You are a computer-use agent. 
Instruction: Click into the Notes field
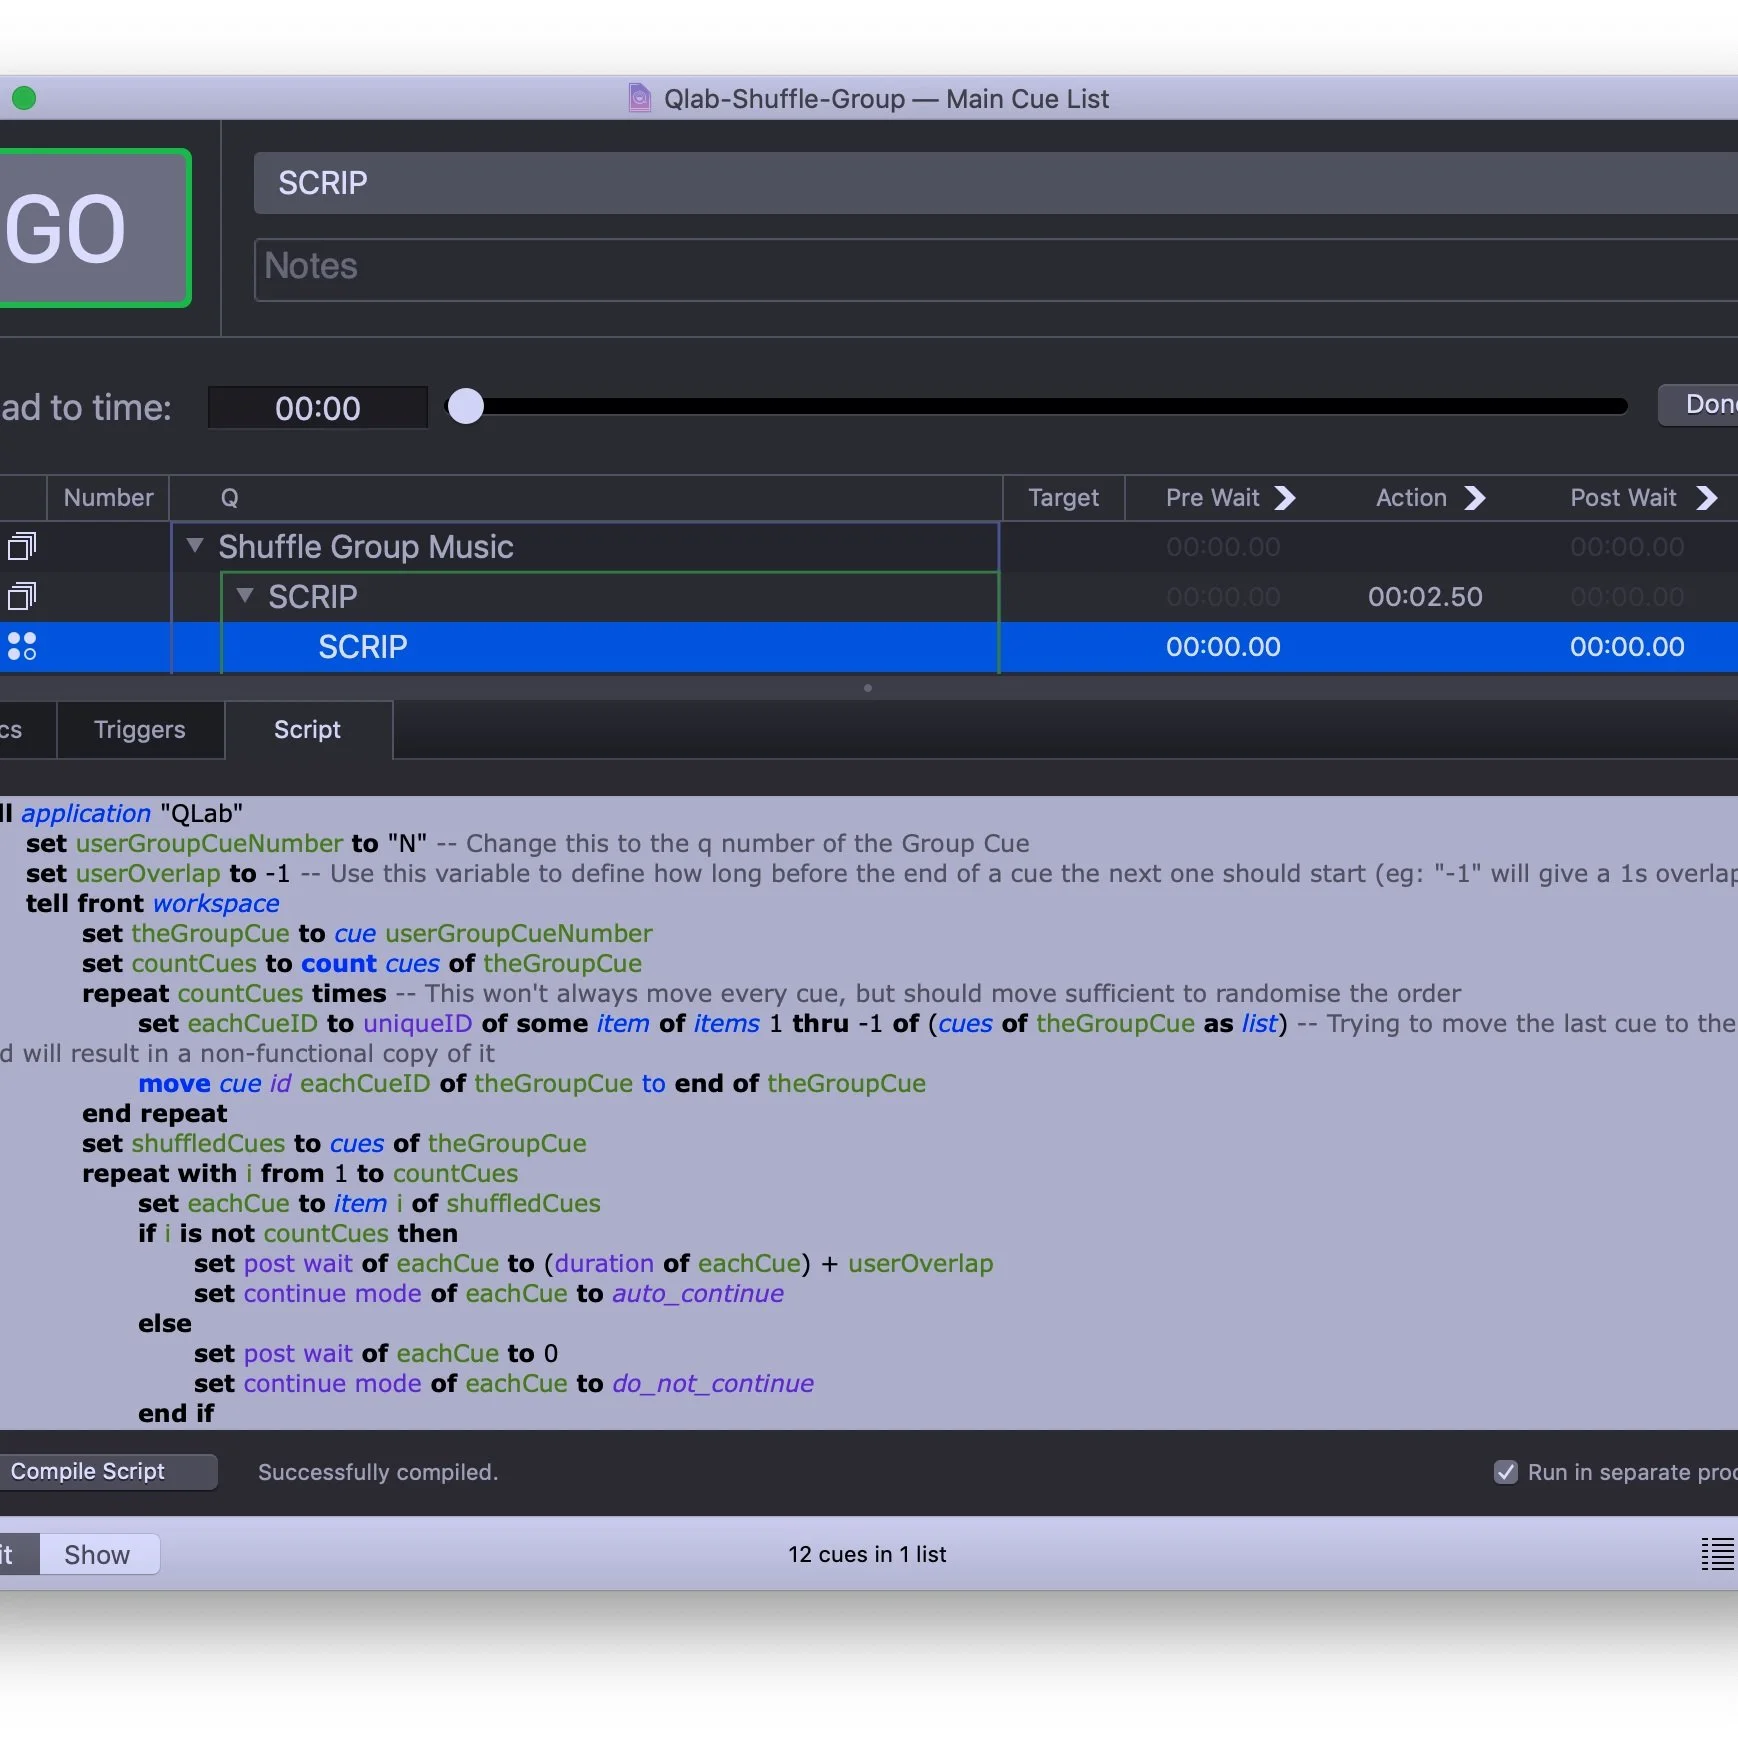pos(995,269)
